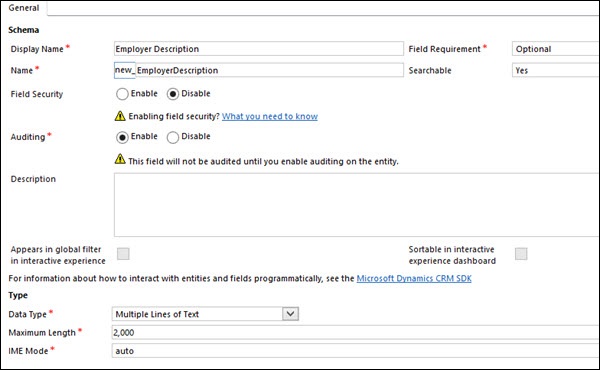Check Sortable in interactive experience dashboard

[x=521, y=253]
